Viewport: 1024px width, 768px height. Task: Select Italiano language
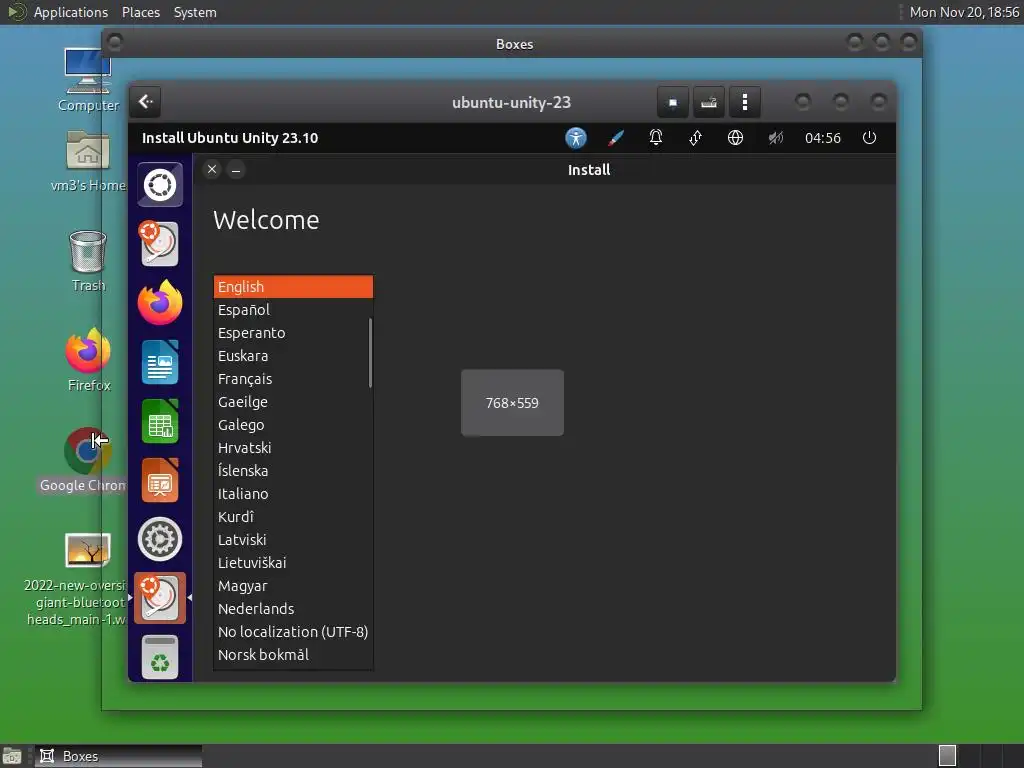pos(293,494)
